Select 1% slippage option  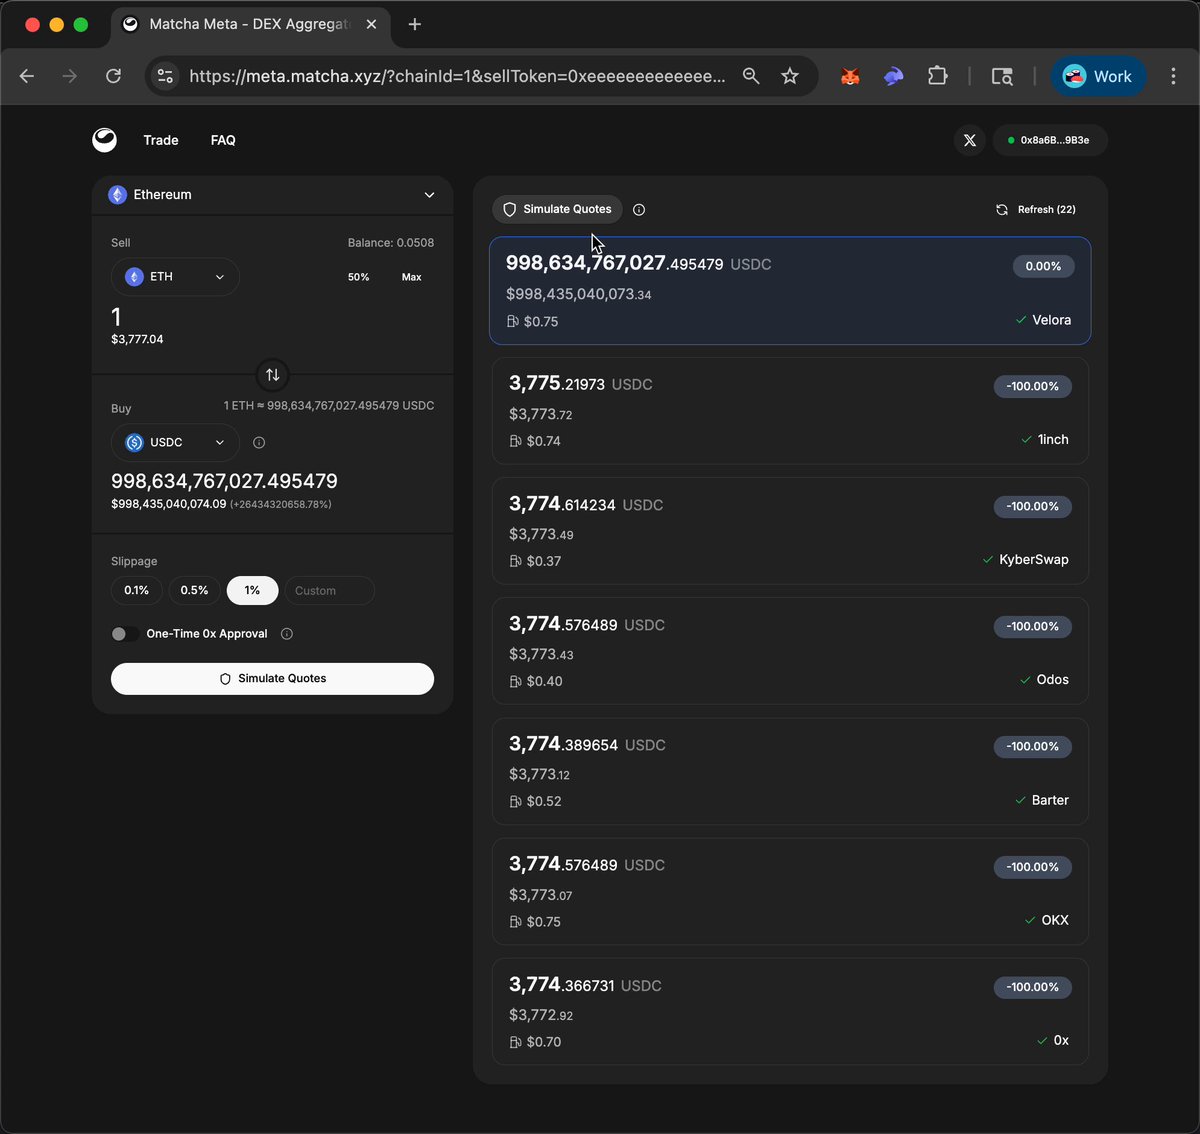(252, 590)
